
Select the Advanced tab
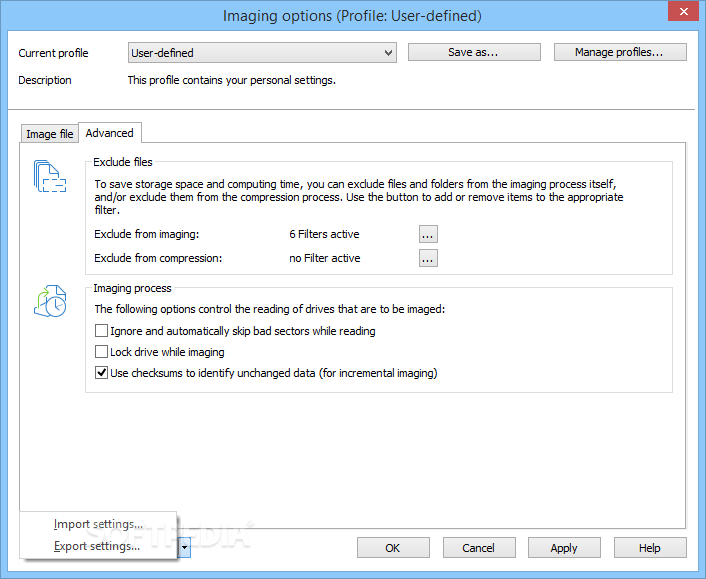coord(109,133)
